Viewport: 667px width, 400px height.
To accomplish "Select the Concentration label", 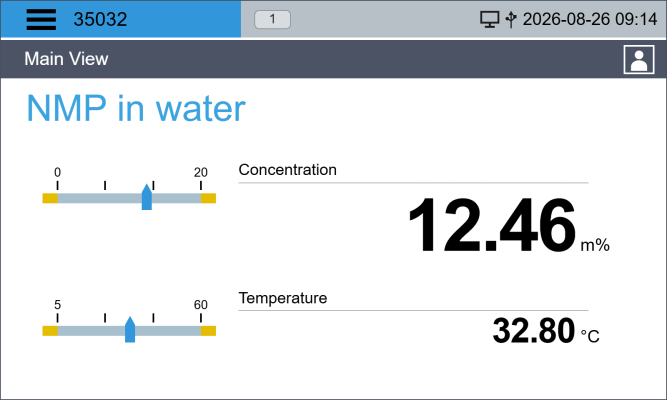I will [x=288, y=170].
